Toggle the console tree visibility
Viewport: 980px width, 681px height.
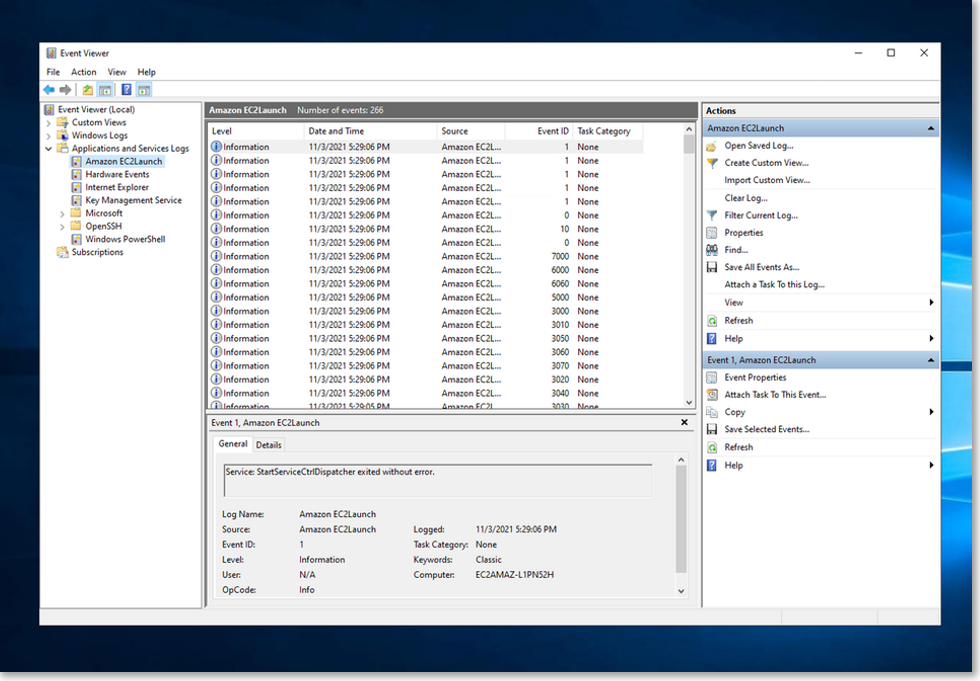coord(104,89)
